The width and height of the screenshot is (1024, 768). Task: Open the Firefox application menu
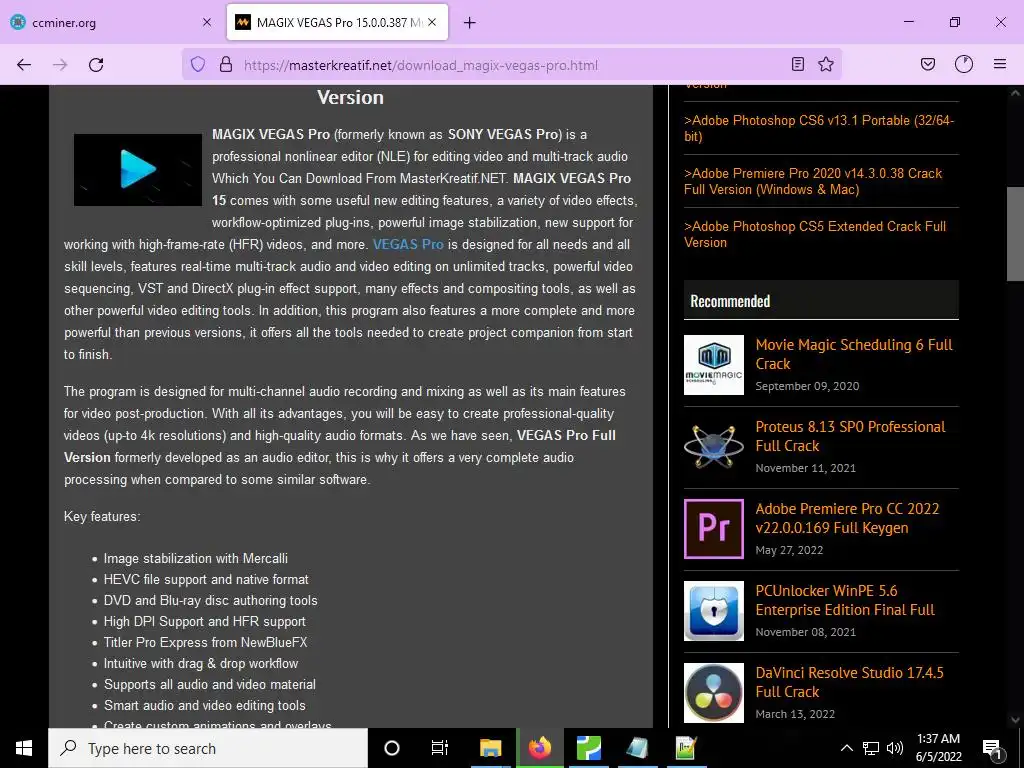coord(1000,64)
